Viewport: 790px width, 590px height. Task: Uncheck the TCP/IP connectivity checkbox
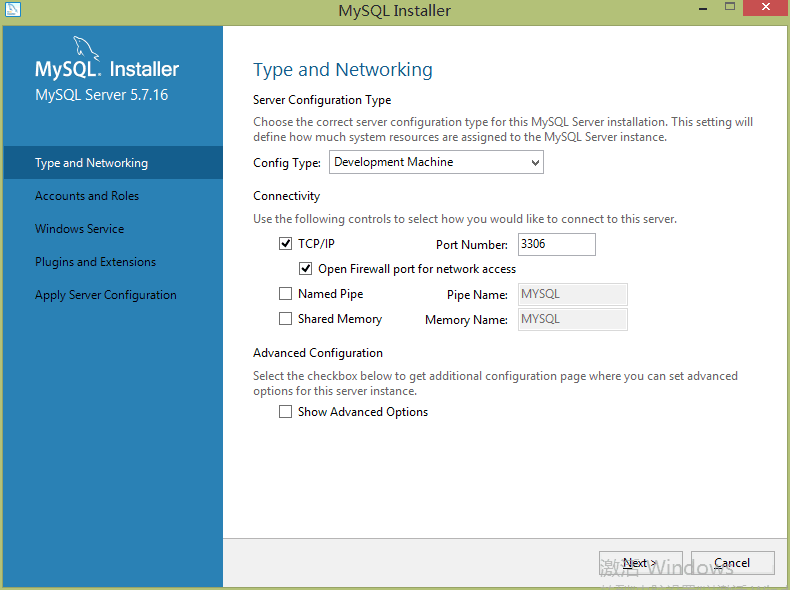click(286, 244)
